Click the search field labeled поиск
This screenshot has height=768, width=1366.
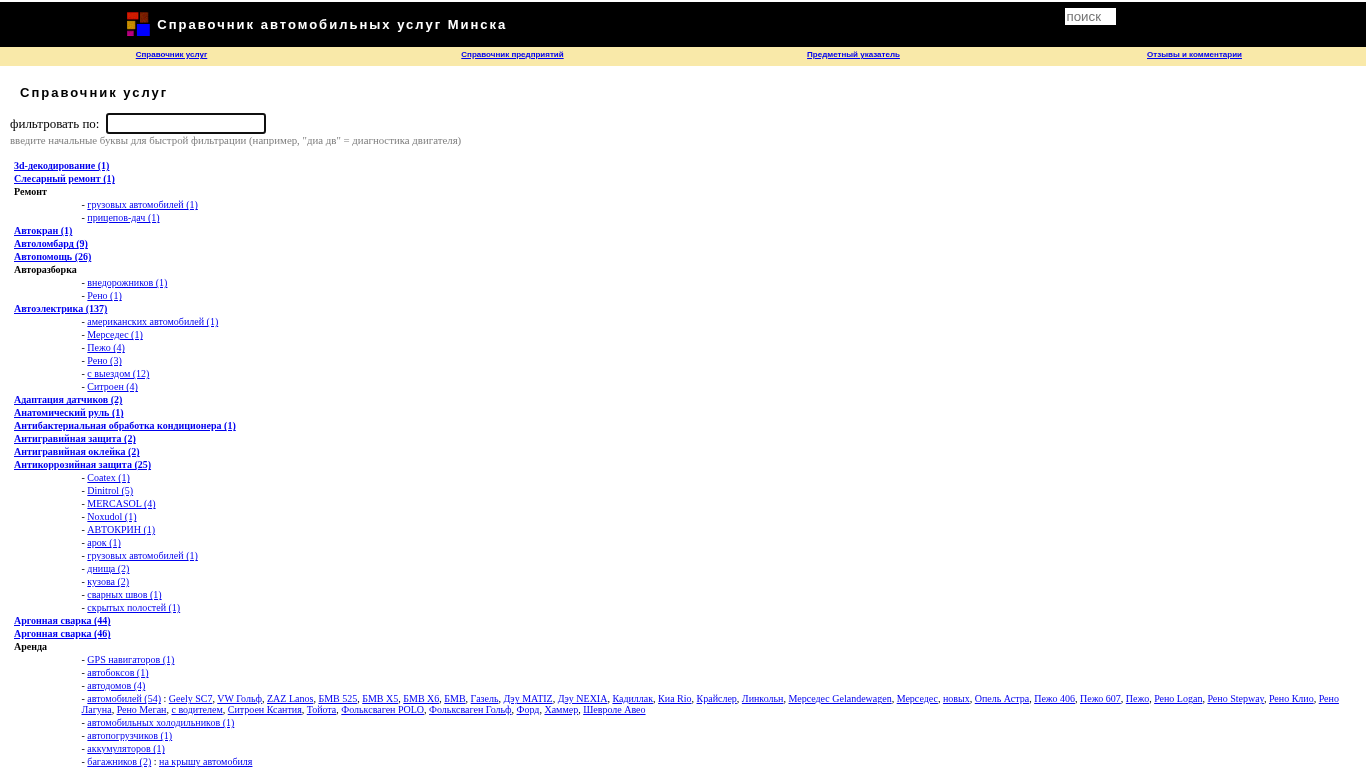tap(1090, 16)
